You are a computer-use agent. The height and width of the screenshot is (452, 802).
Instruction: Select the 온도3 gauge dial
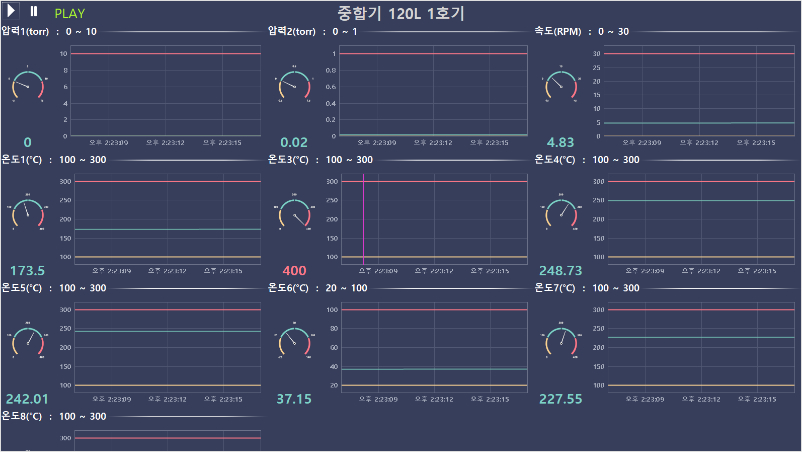(294, 213)
